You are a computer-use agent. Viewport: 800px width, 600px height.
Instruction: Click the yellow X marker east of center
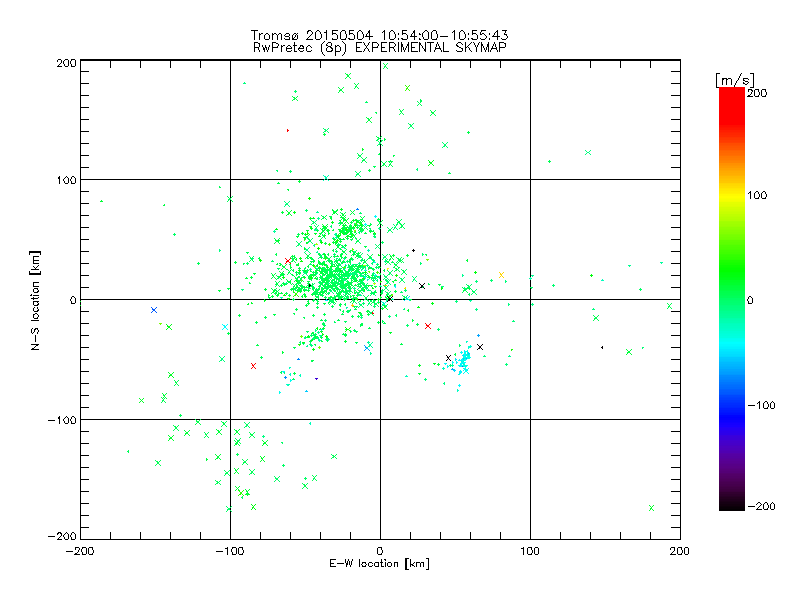(501, 275)
